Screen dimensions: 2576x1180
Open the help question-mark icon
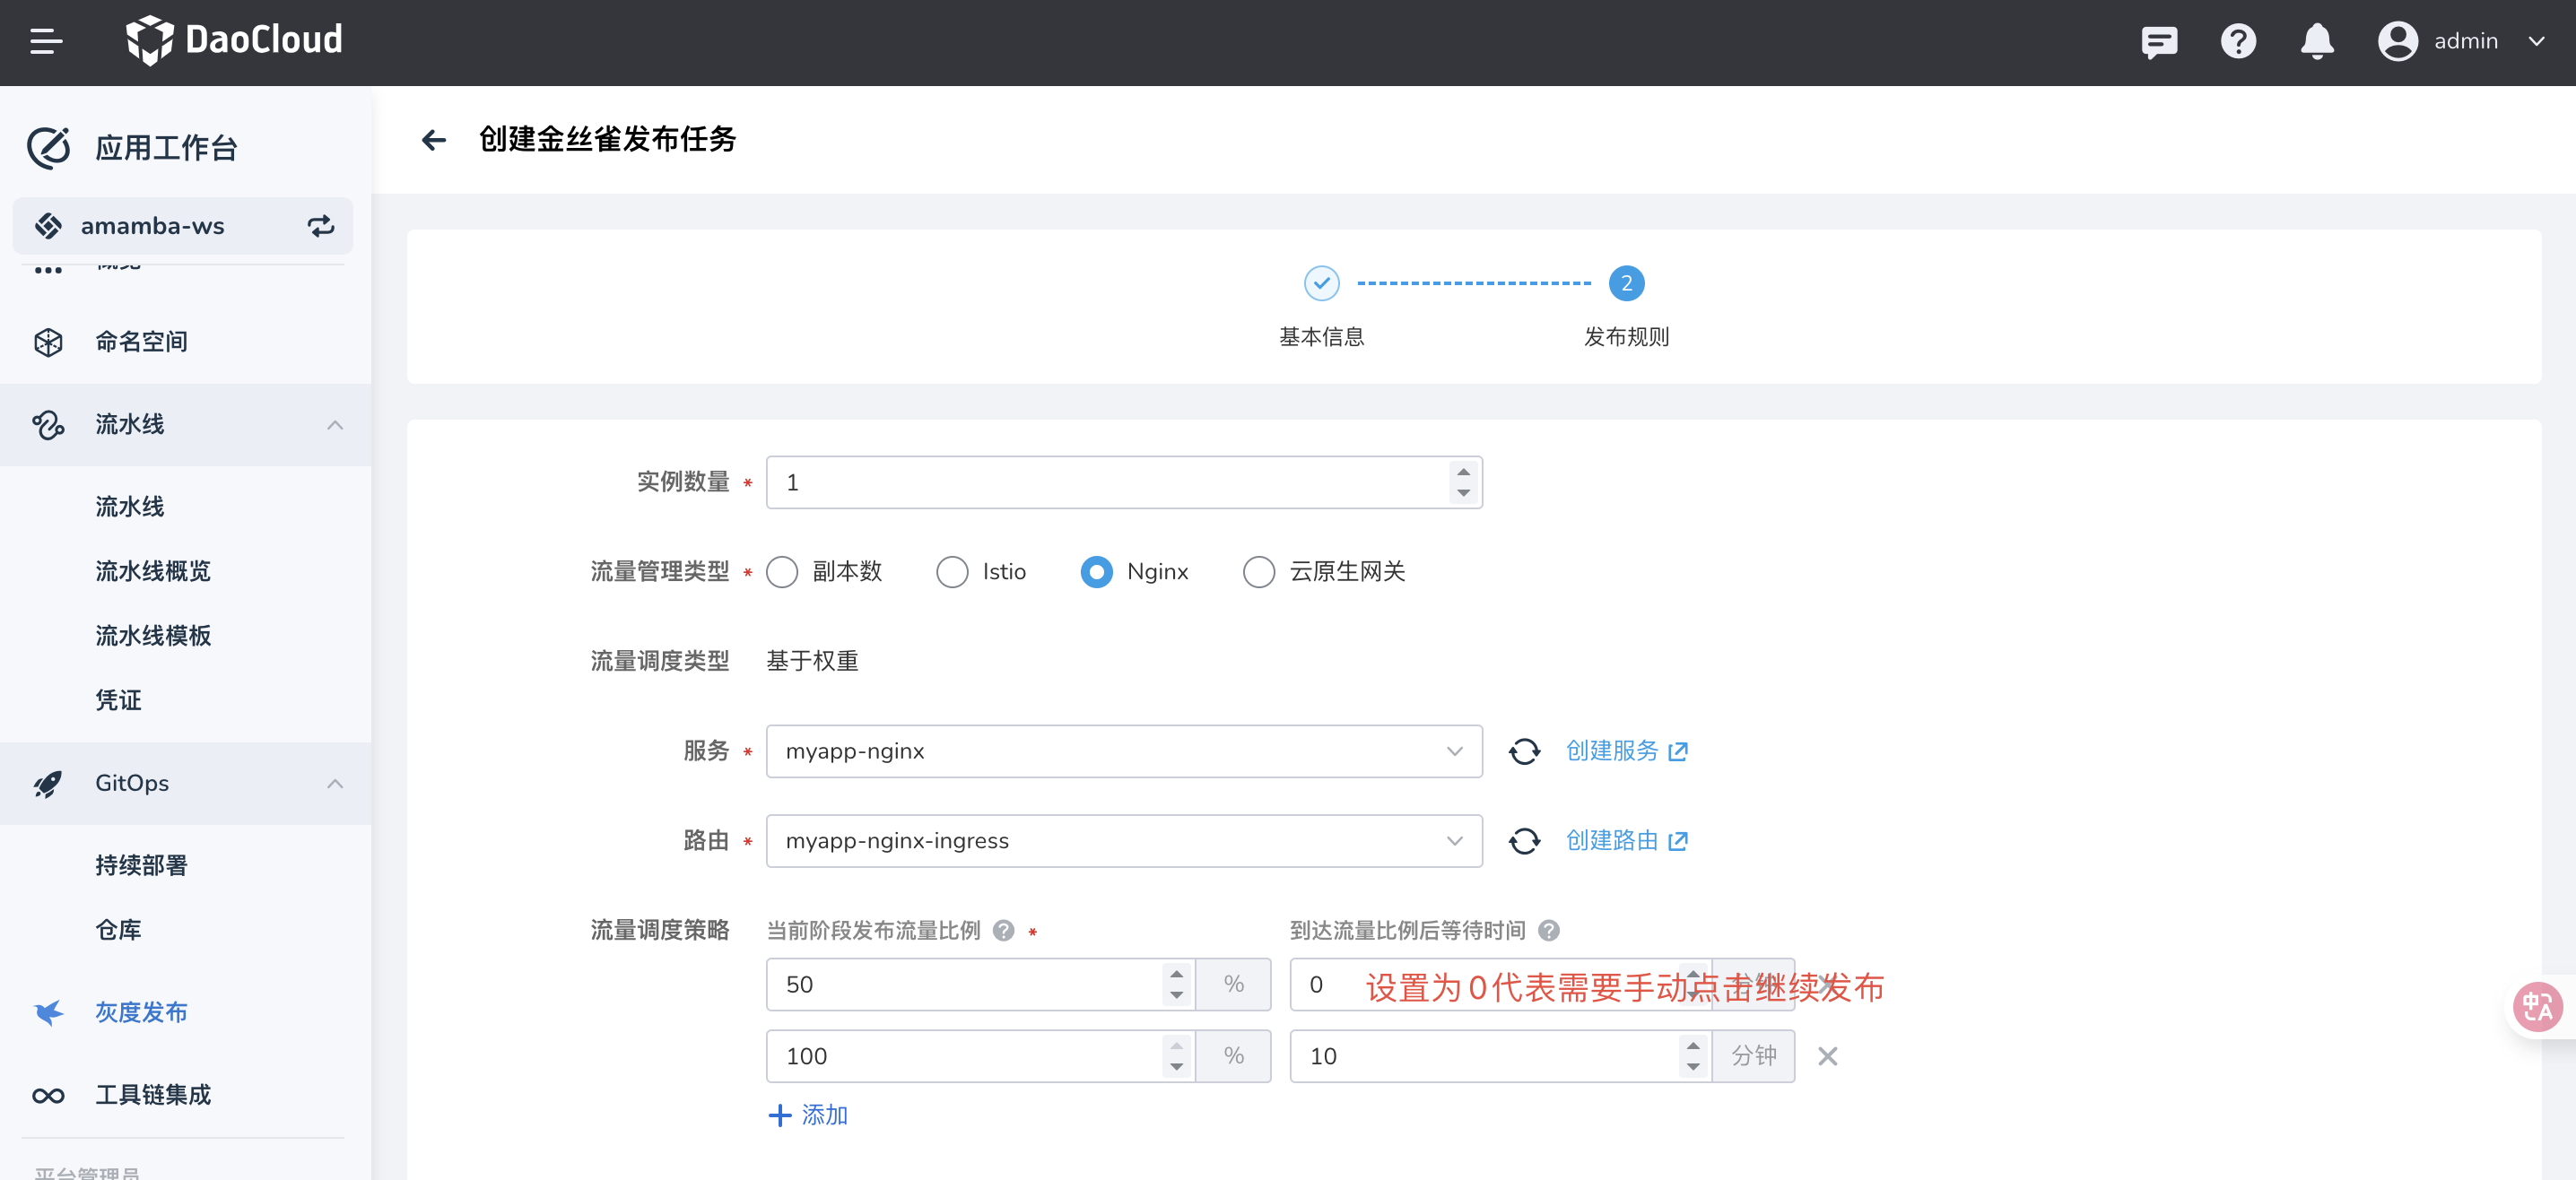(x=2239, y=41)
